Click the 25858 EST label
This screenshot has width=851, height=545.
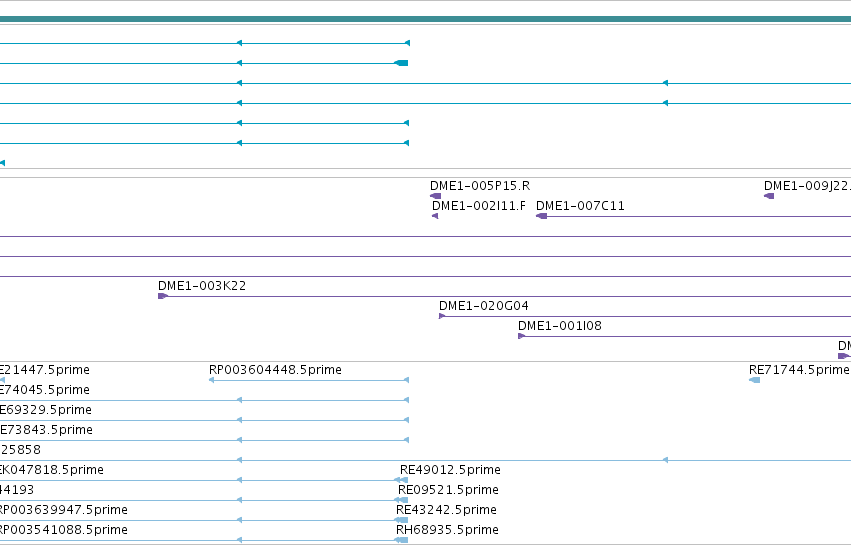pyautogui.click(x=21, y=449)
